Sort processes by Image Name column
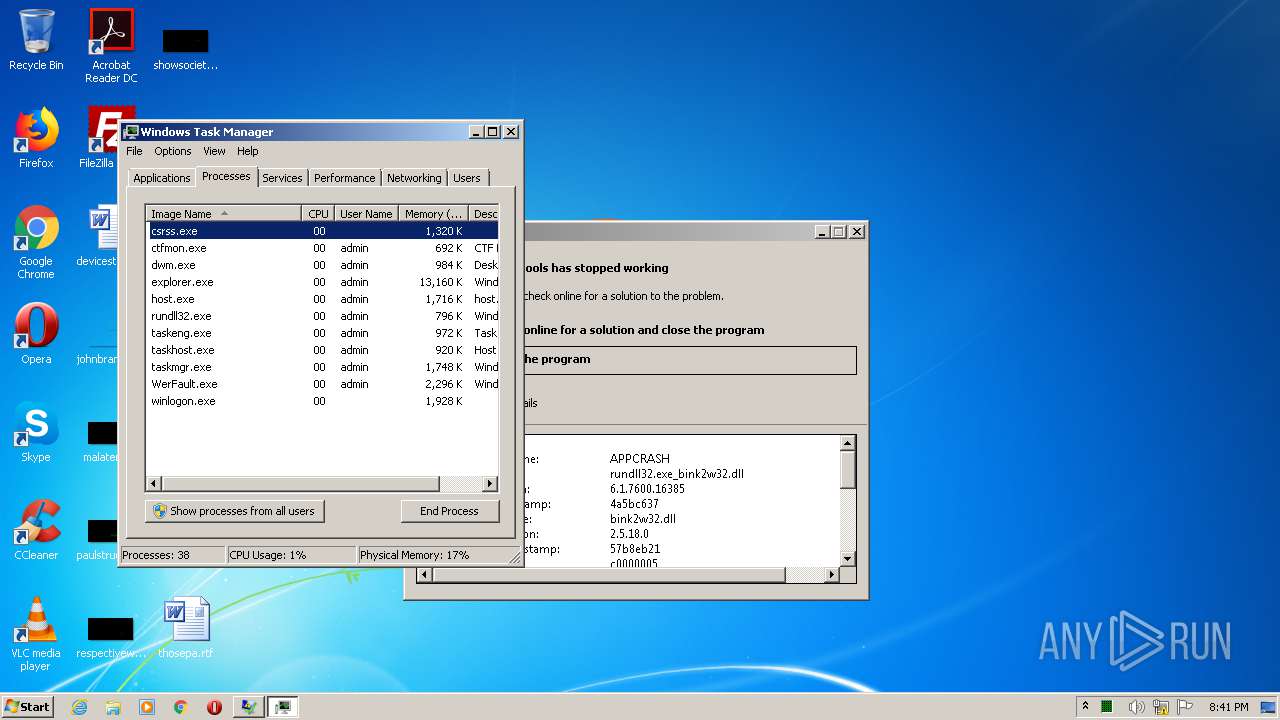 [x=224, y=213]
